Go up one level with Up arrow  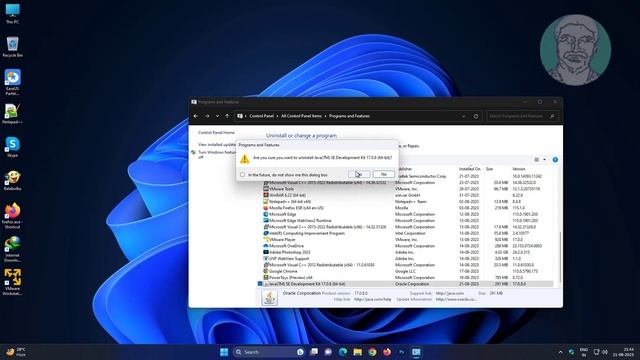(227, 116)
